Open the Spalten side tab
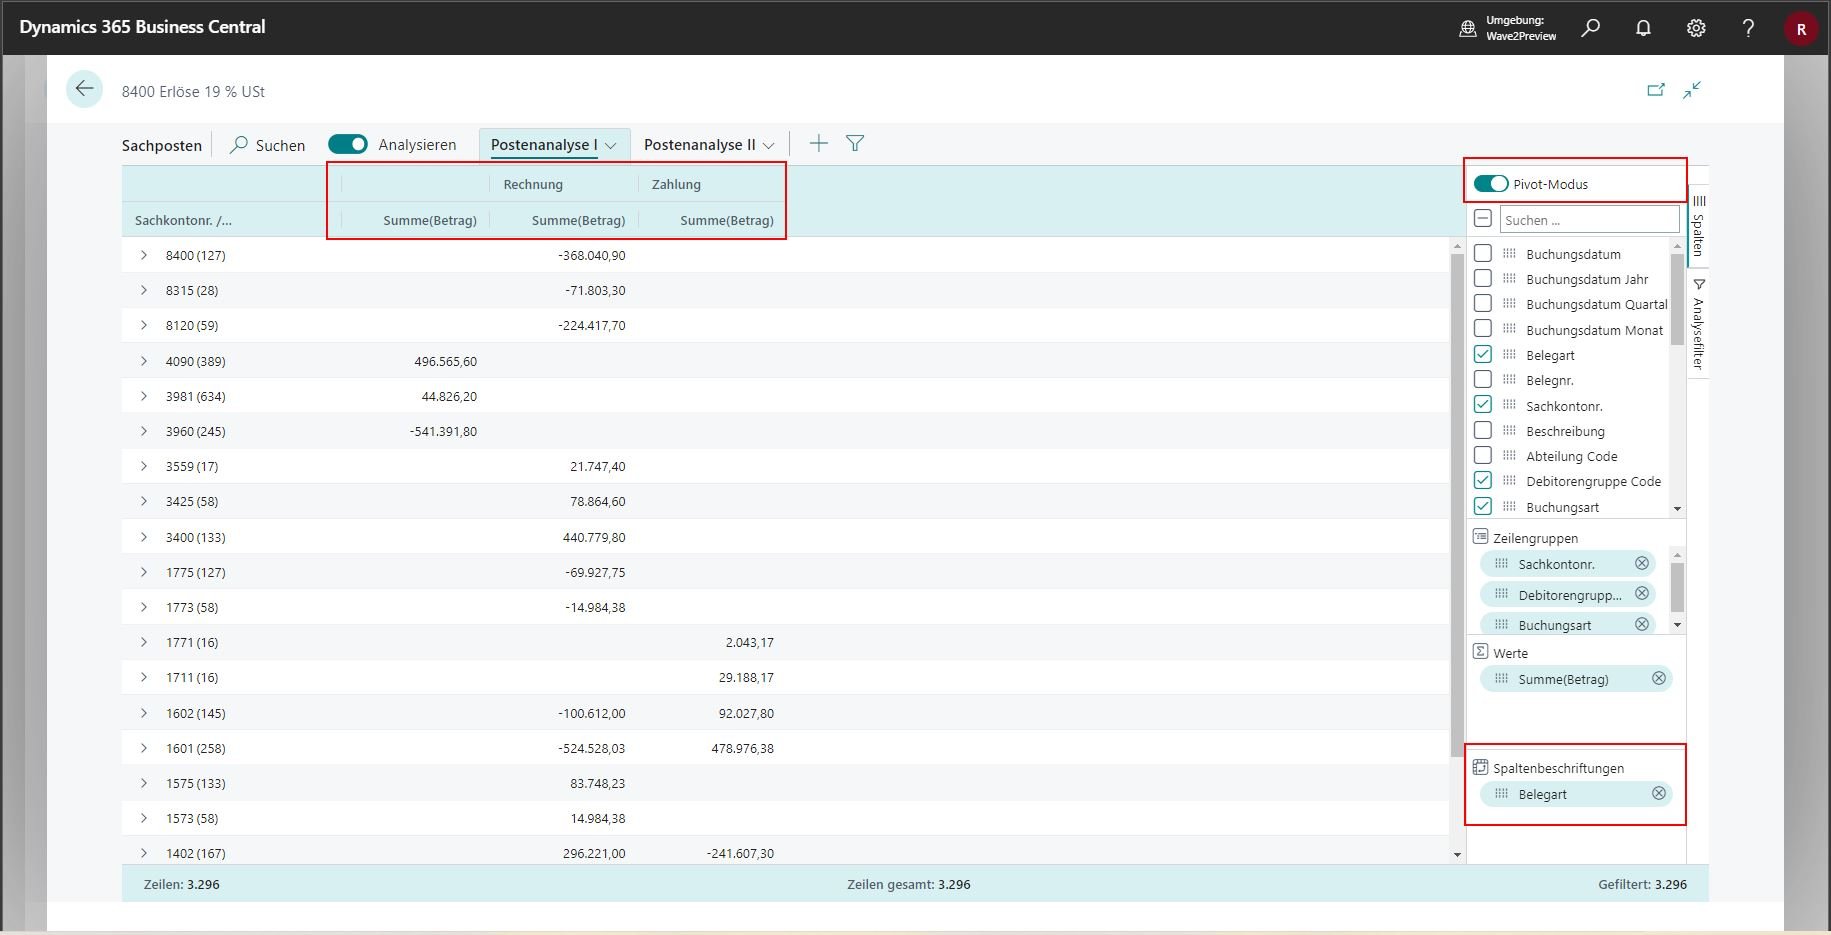 1698,226
